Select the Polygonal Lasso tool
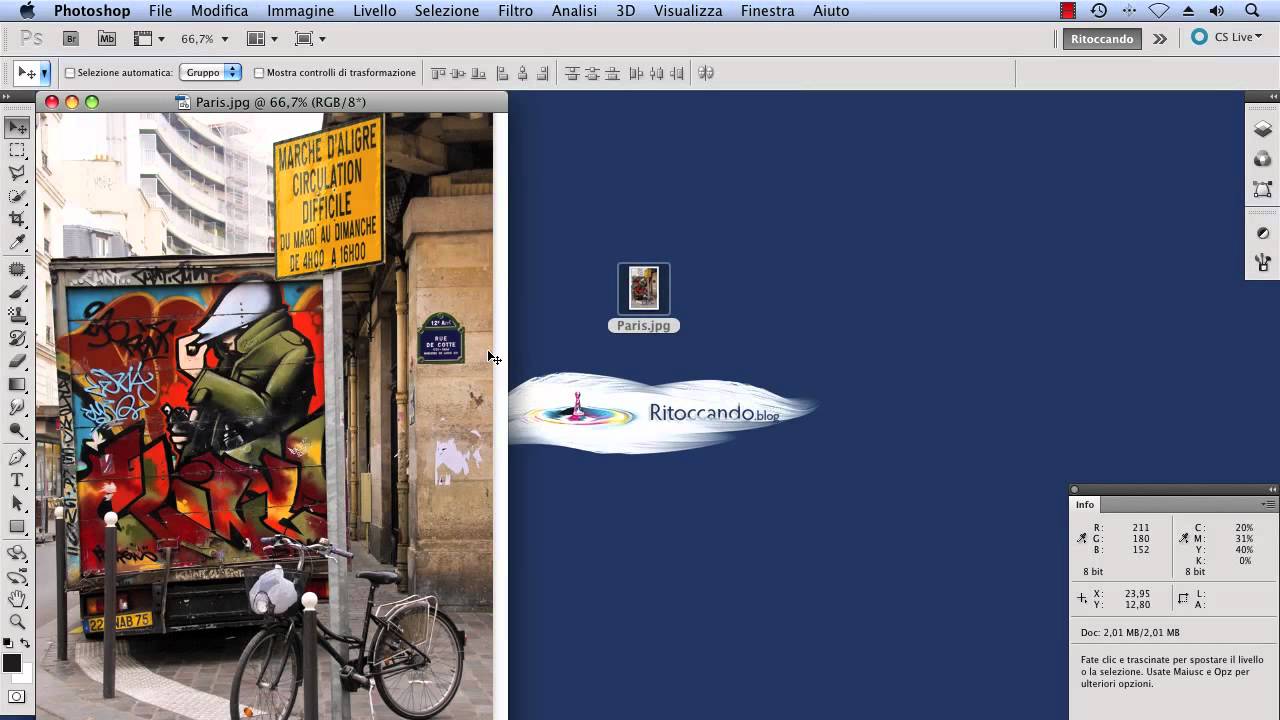 [x=17, y=174]
